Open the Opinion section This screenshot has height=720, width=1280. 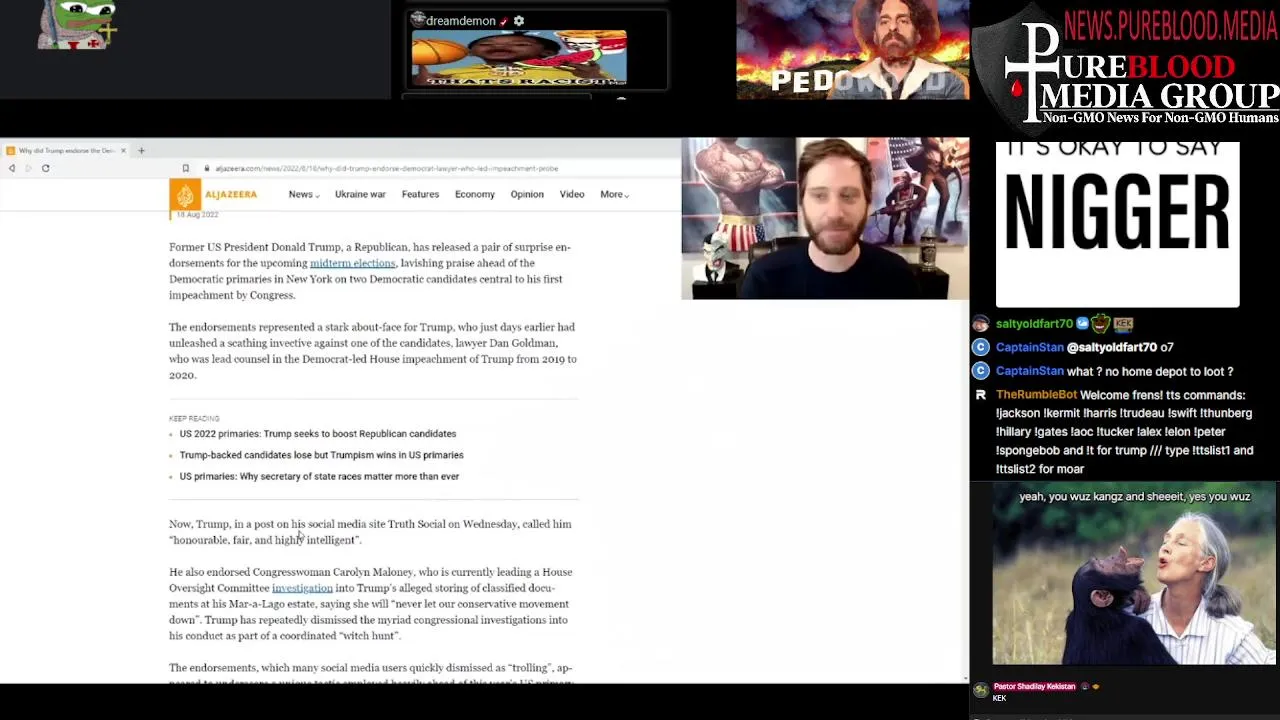point(527,194)
